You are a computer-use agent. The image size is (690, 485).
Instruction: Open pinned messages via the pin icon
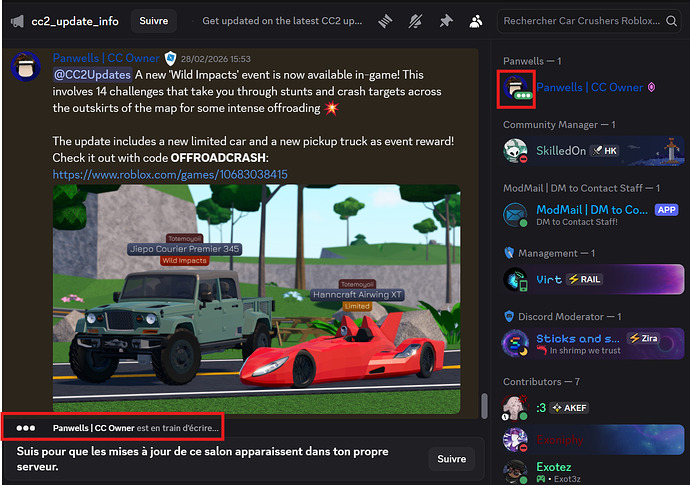click(x=443, y=20)
